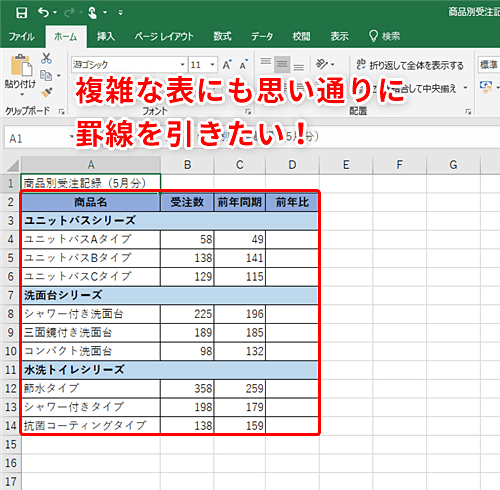Click the 貼り付け paste clipboard icon

click(21, 66)
